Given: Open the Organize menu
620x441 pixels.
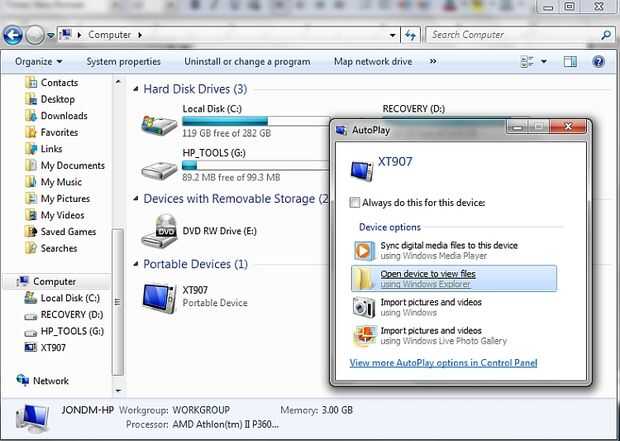Looking at the screenshot, I should [x=38, y=62].
